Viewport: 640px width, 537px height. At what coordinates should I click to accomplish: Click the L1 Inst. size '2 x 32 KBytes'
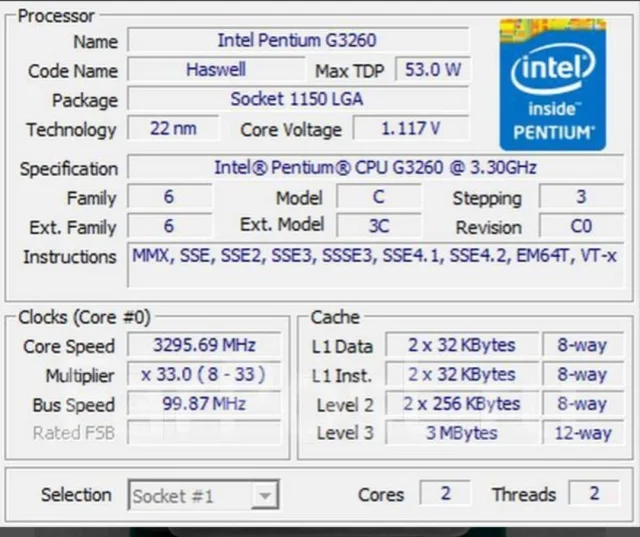tap(462, 374)
